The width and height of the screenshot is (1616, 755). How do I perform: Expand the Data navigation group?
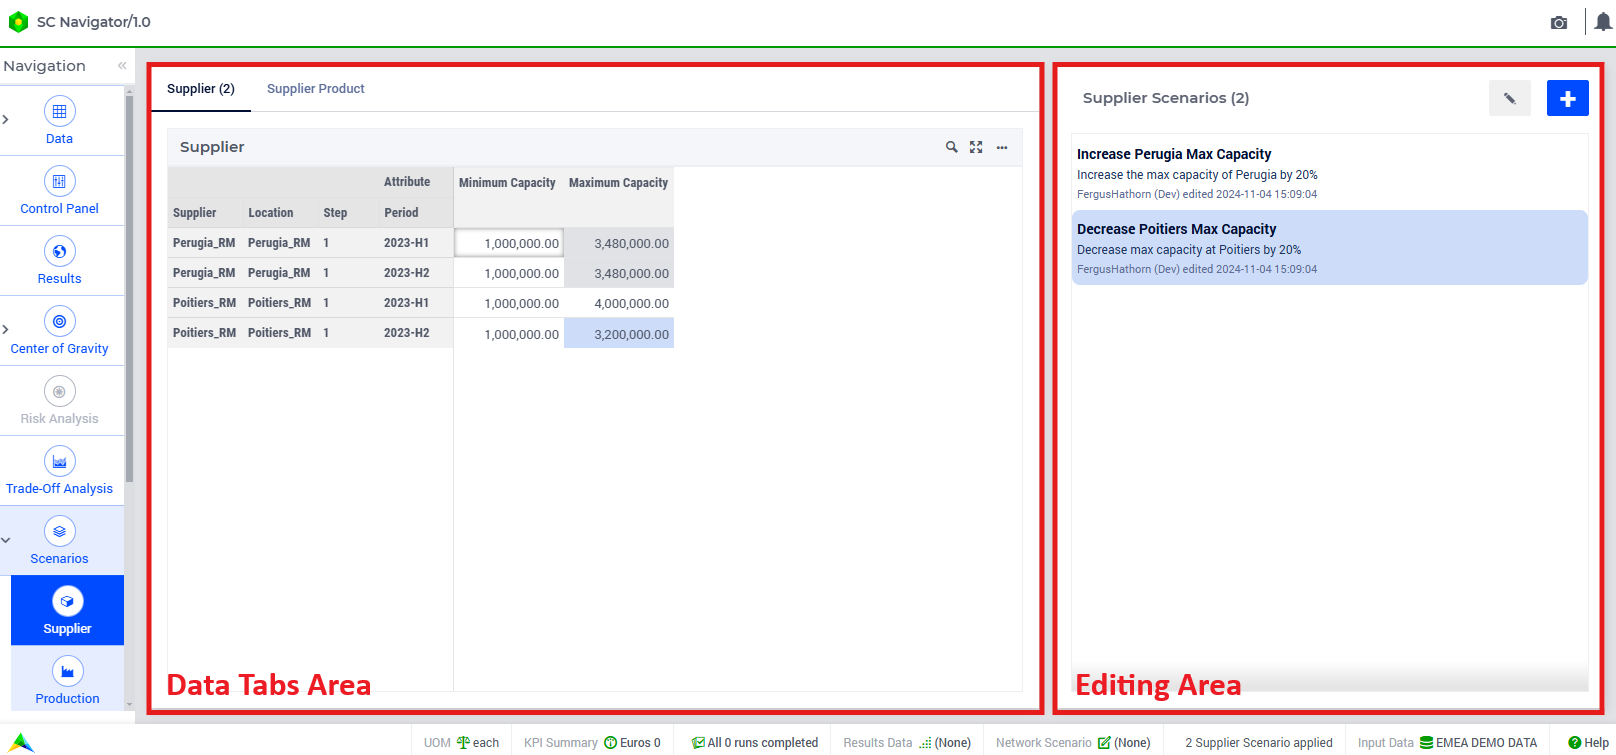tap(6, 120)
